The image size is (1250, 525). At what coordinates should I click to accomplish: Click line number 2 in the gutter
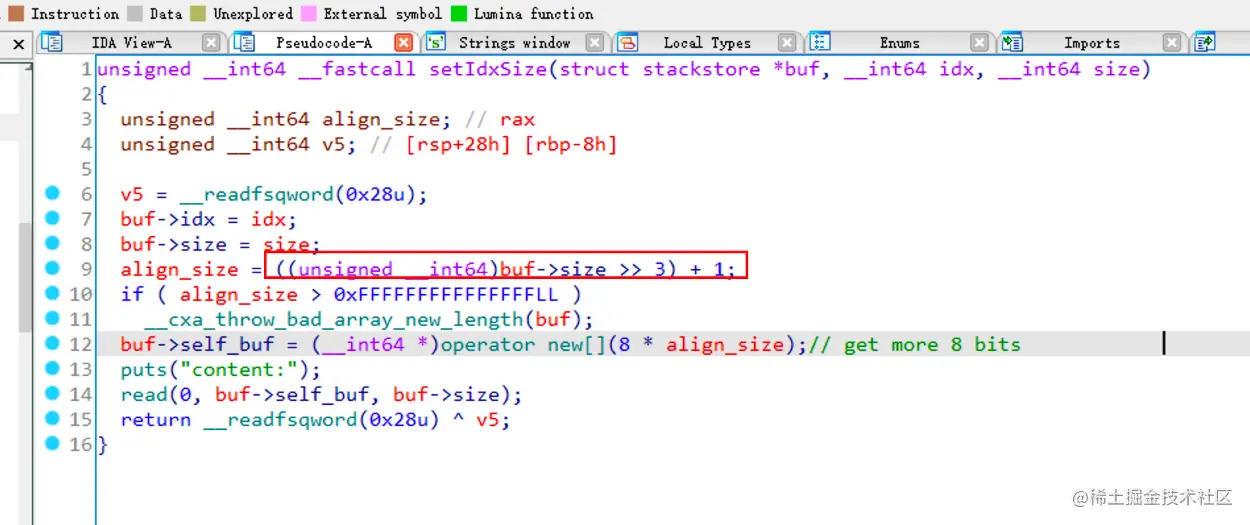(87, 94)
